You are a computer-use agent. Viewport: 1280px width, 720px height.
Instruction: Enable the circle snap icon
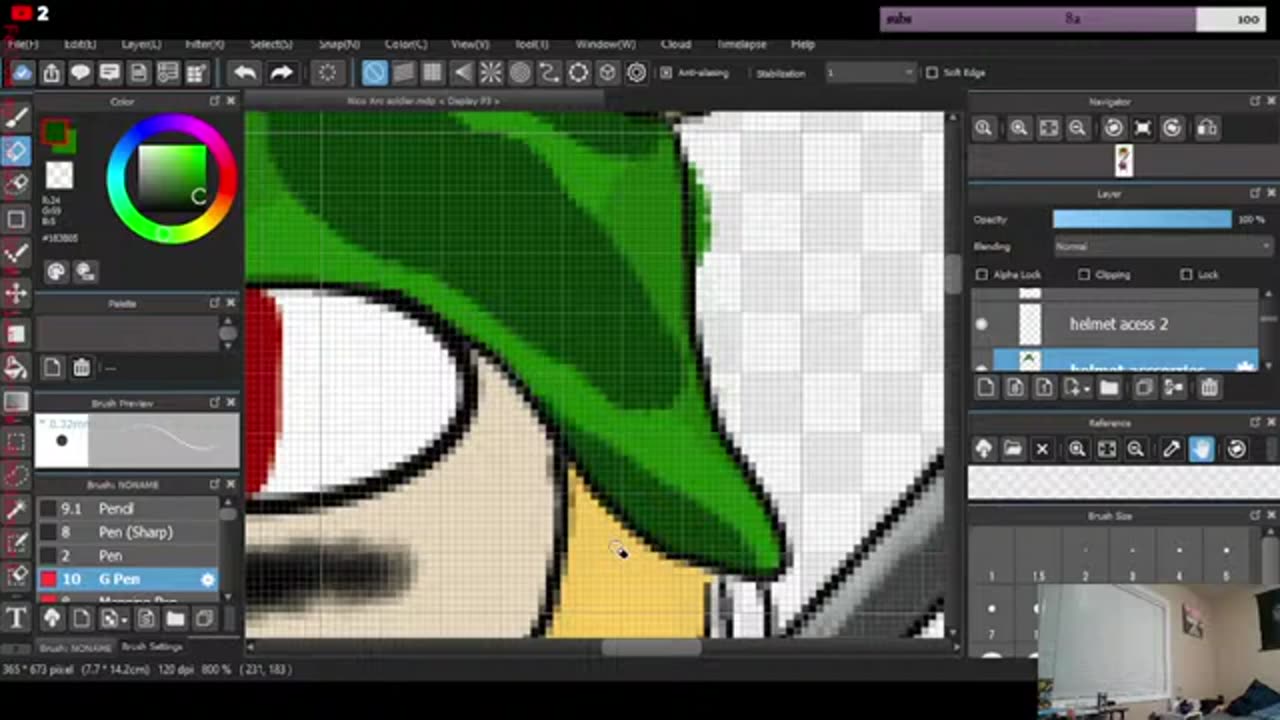coord(520,72)
